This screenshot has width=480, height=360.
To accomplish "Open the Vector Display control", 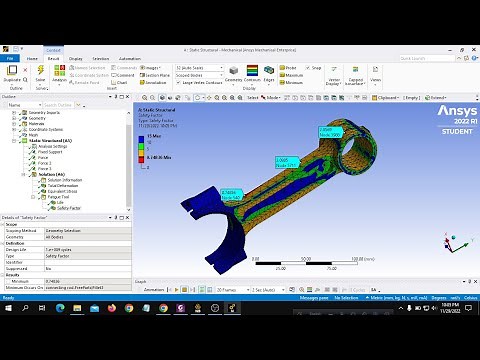I will pyautogui.click(x=334, y=75).
